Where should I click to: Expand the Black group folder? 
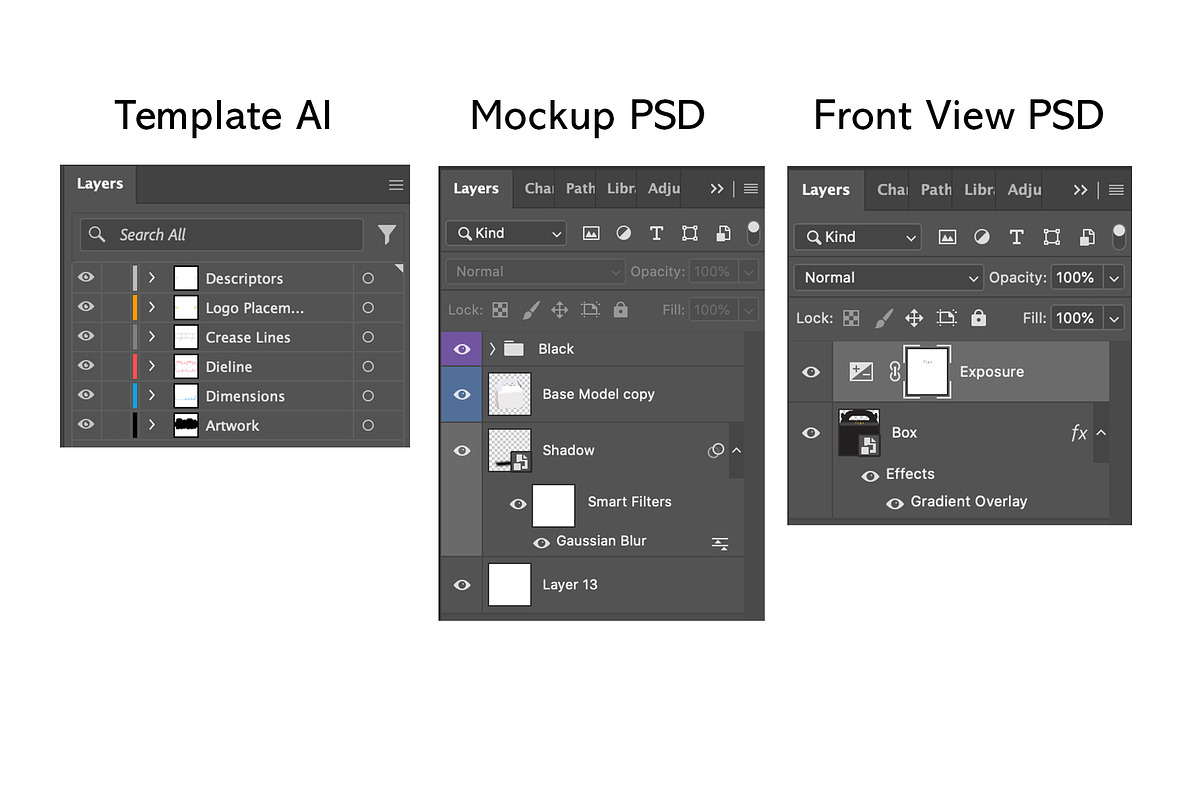point(492,349)
